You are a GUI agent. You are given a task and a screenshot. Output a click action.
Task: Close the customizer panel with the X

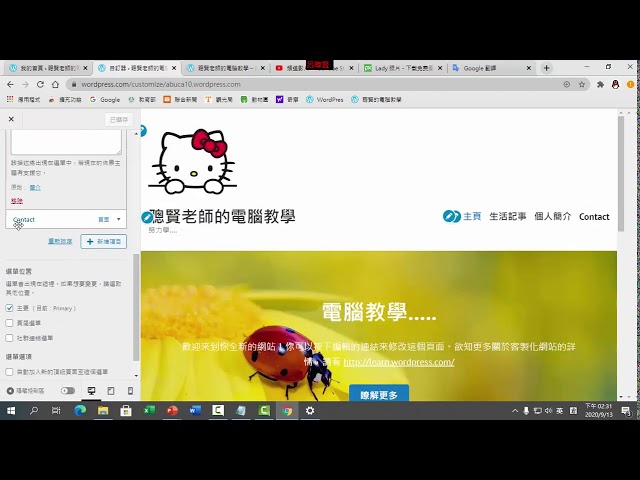click(11, 119)
